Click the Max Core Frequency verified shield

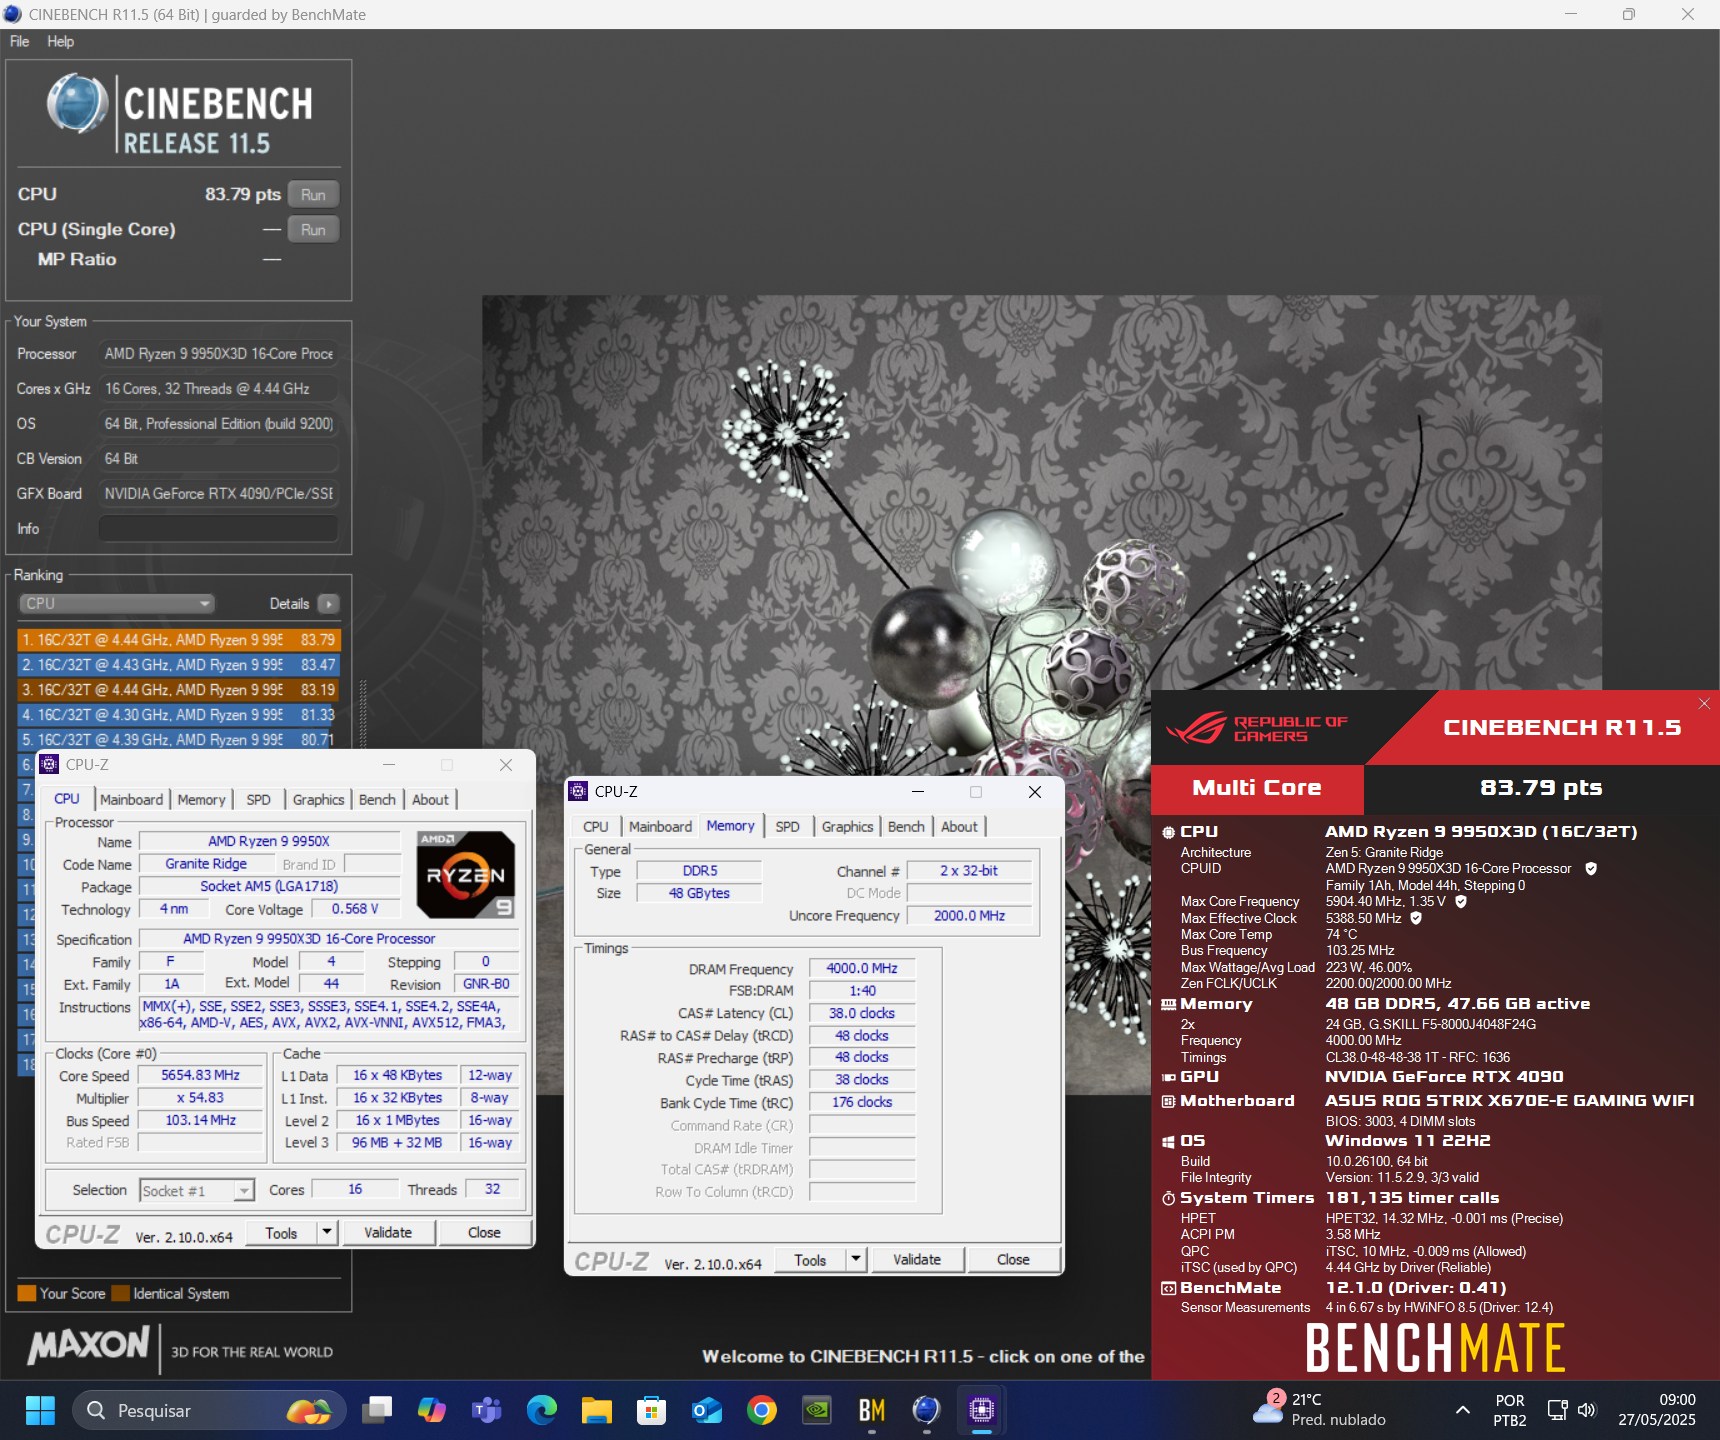click(x=1461, y=901)
